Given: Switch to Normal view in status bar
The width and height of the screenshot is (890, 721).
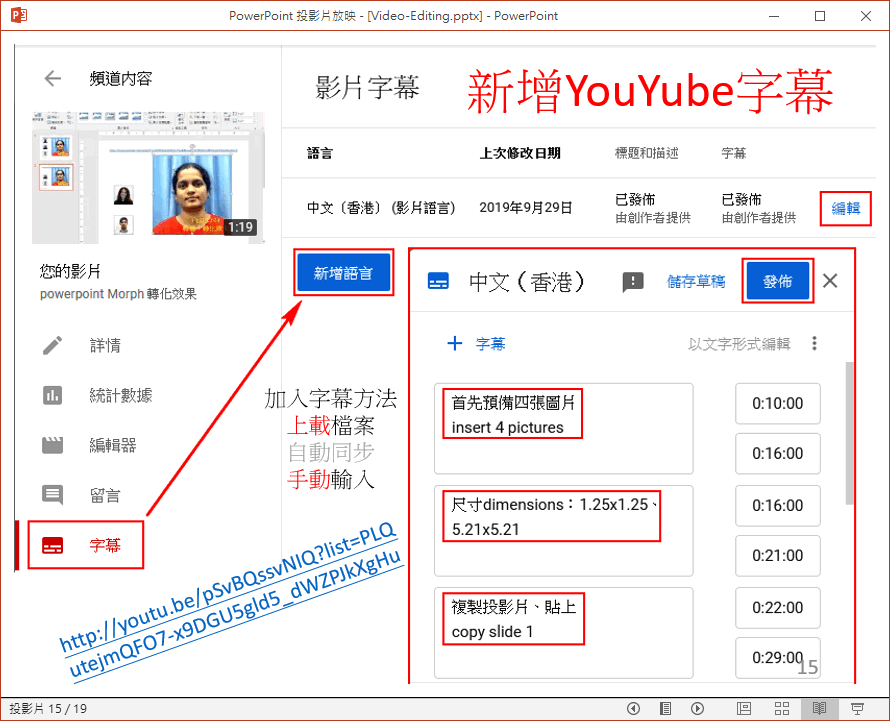Looking at the screenshot, I should click(x=743, y=709).
